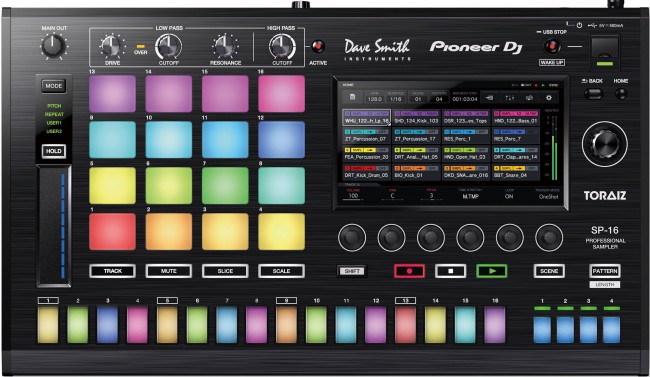650x377 pixels.
Task: Toggle the HOLD button
Action: tap(53, 151)
